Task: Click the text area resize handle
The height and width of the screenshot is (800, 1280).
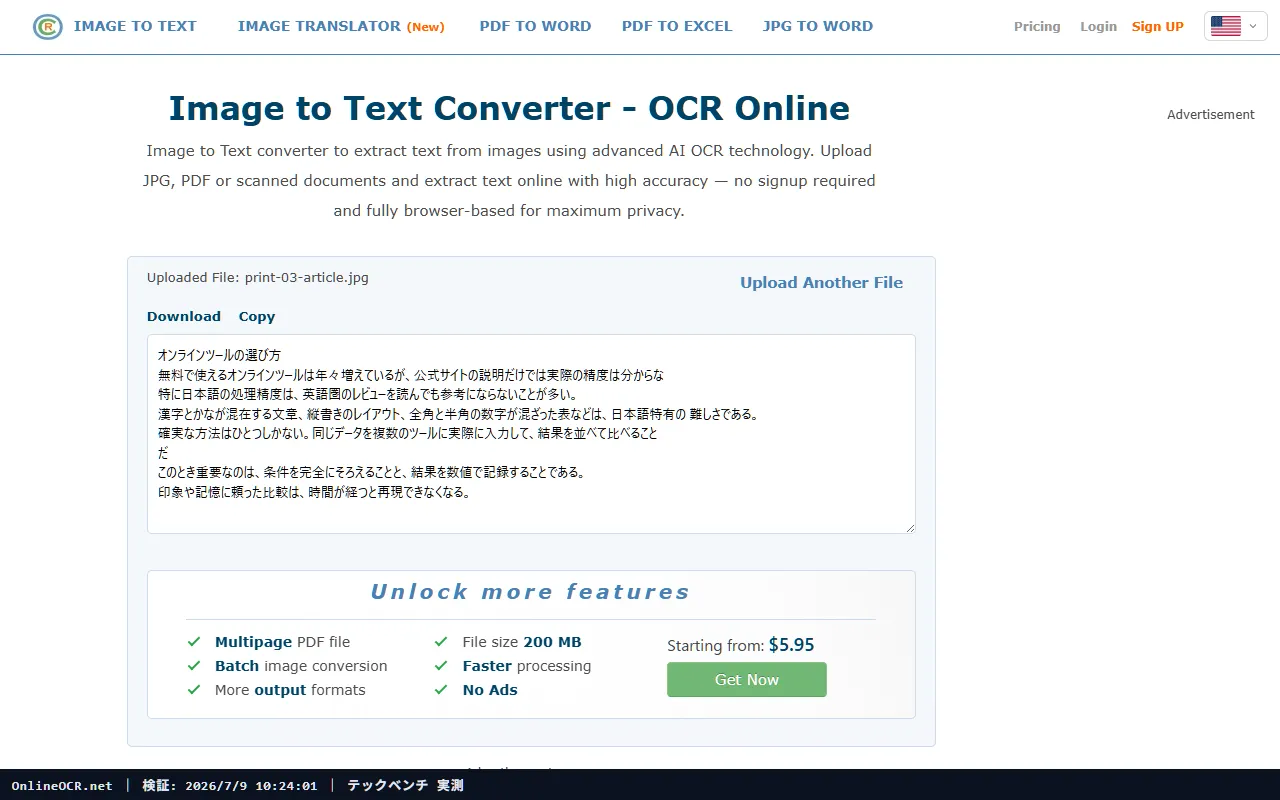Action: coord(910,528)
